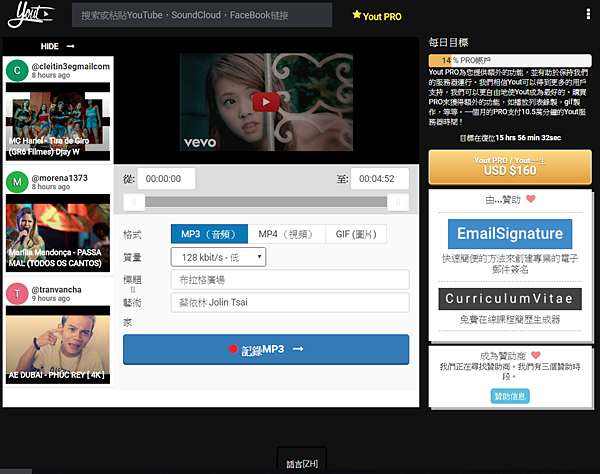Select the MP3 audio format tab
The width and height of the screenshot is (600, 474).
[x=209, y=234]
